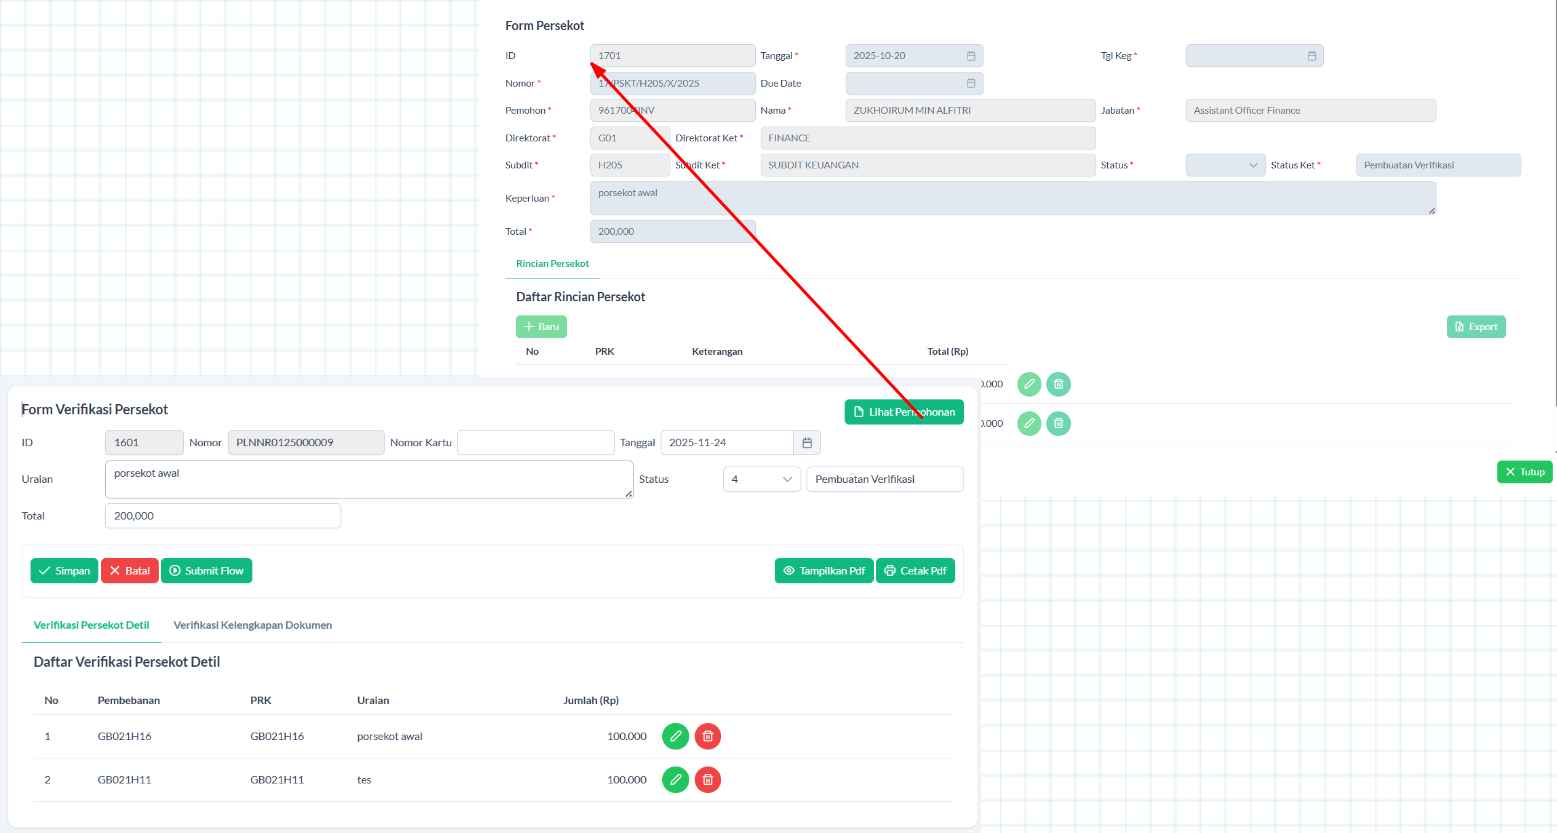Click calendar icon in Due Date field

coord(970,83)
